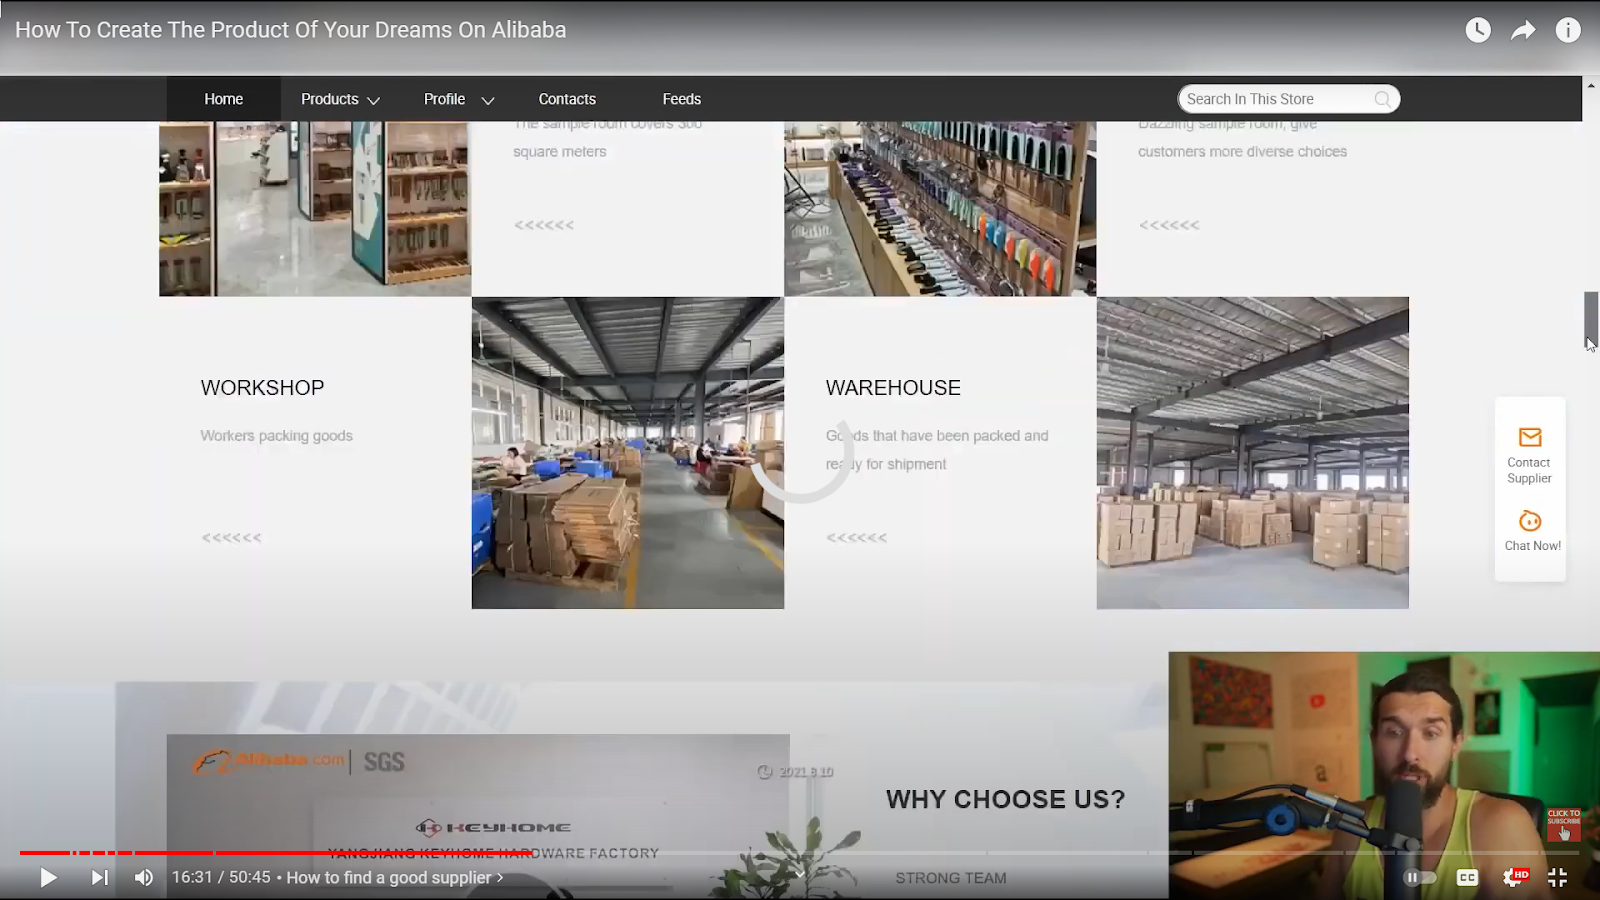Click the KEYHOME logo
This screenshot has height=900, width=1600.
(x=494, y=827)
